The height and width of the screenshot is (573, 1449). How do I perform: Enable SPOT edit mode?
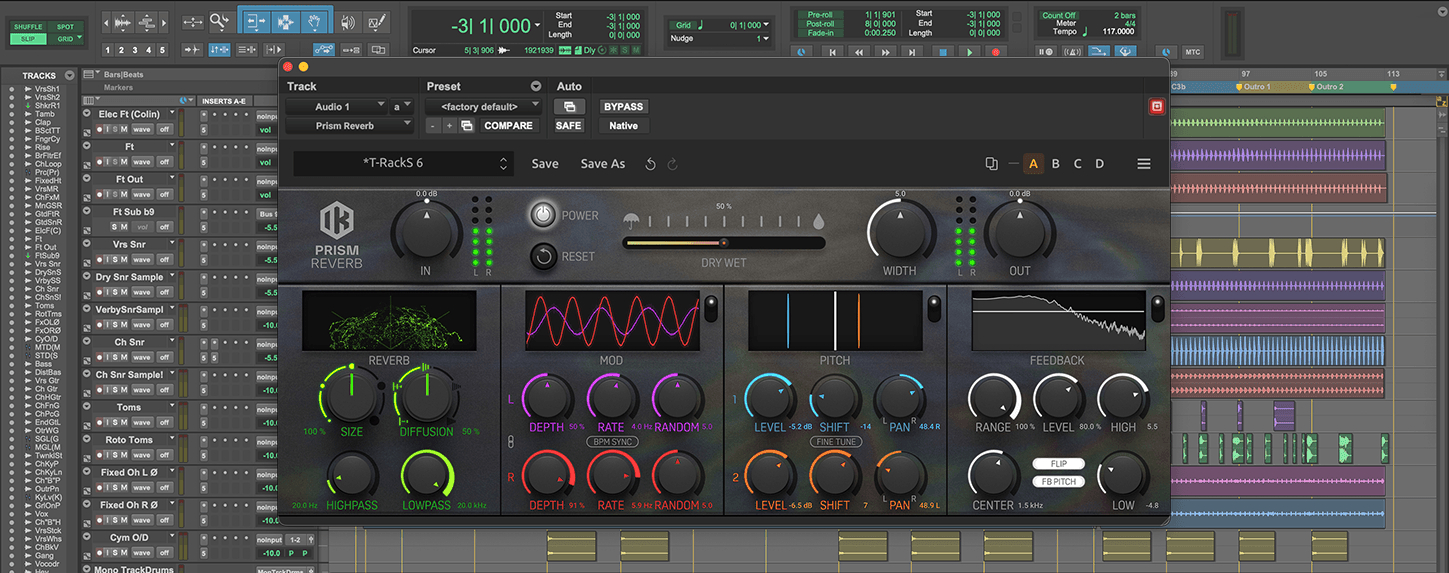[65, 27]
